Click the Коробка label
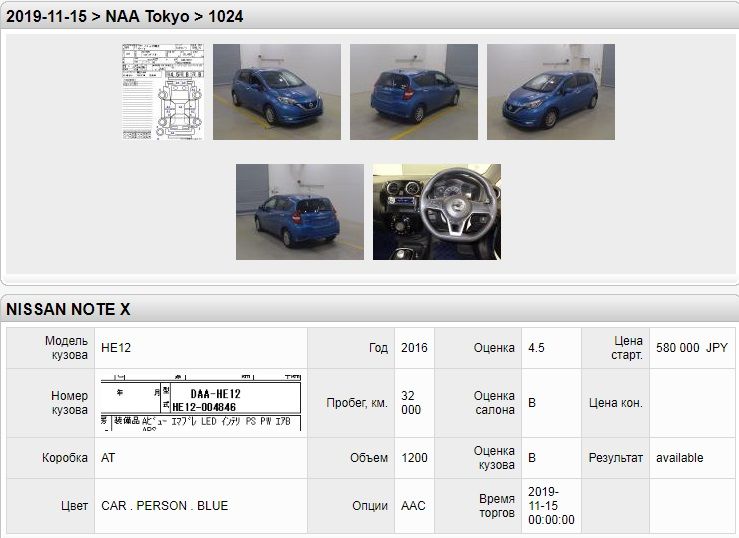The image size is (739, 538). 65,457
